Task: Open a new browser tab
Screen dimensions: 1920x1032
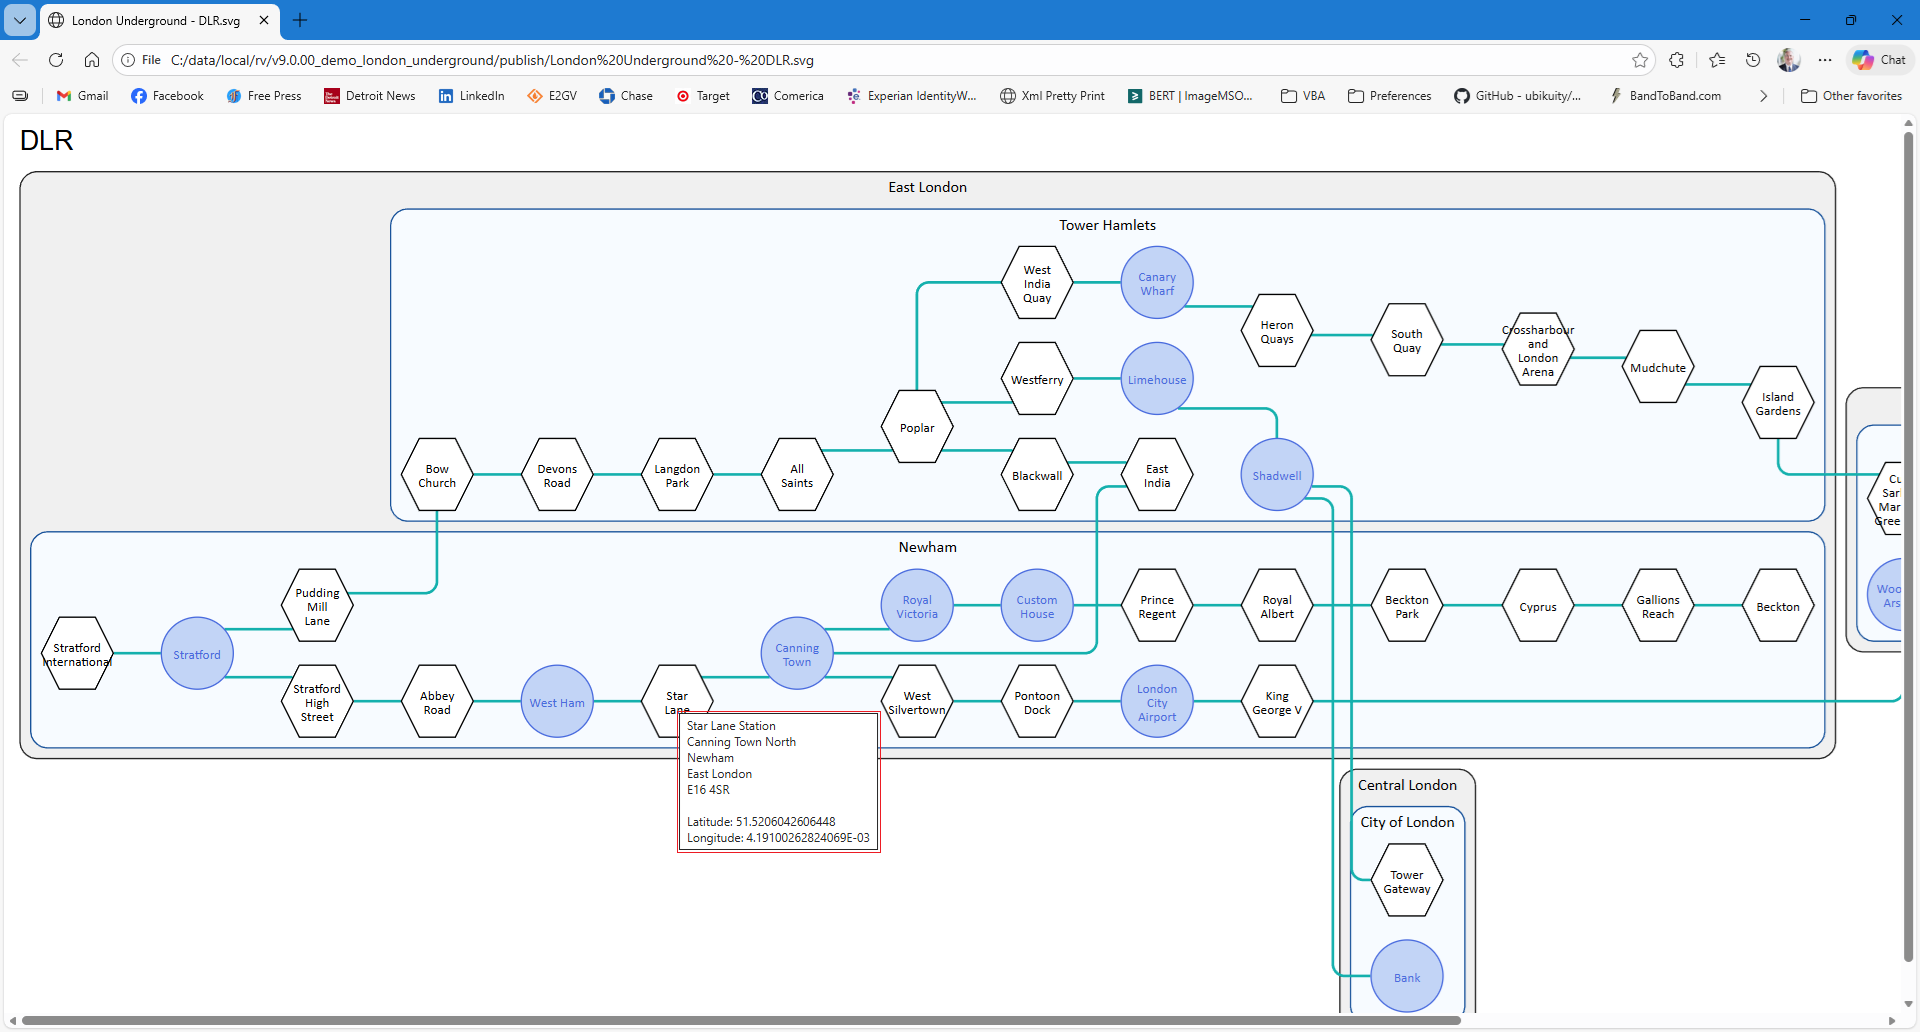Action: click(x=300, y=20)
